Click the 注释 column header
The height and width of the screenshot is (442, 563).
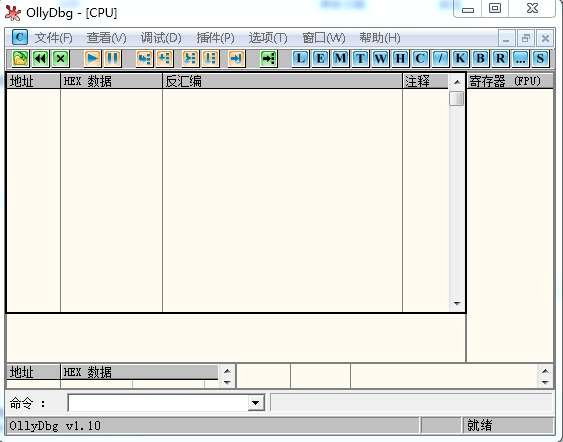(425, 81)
